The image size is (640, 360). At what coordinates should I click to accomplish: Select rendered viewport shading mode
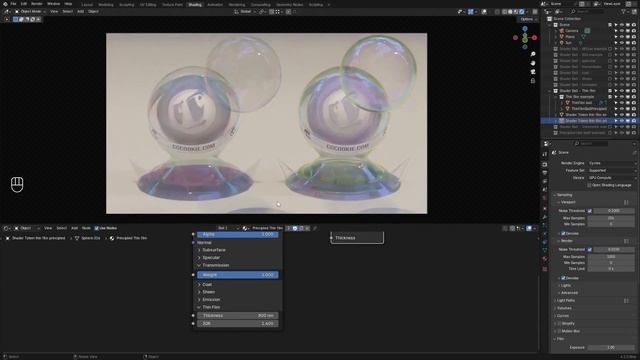(x=522, y=11)
